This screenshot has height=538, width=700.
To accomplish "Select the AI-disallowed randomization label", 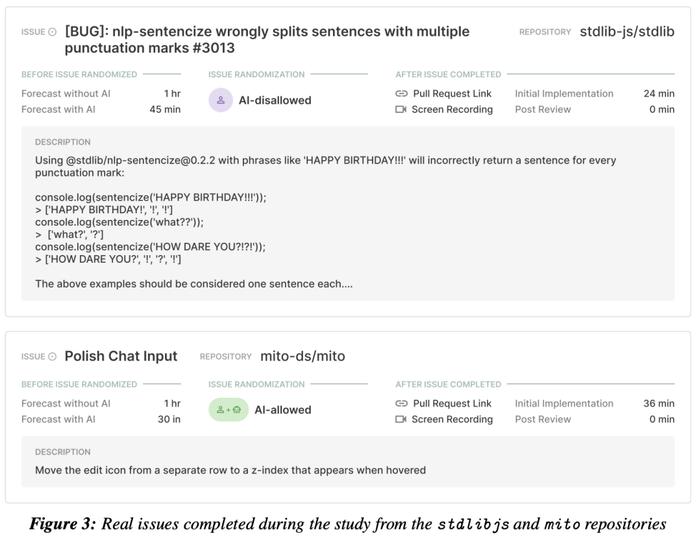I will 275,100.
